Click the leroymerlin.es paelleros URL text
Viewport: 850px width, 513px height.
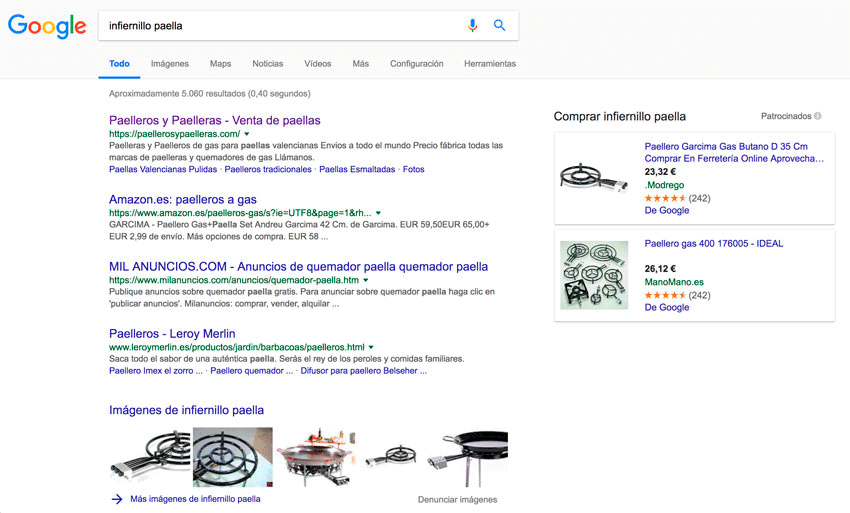pos(236,347)
